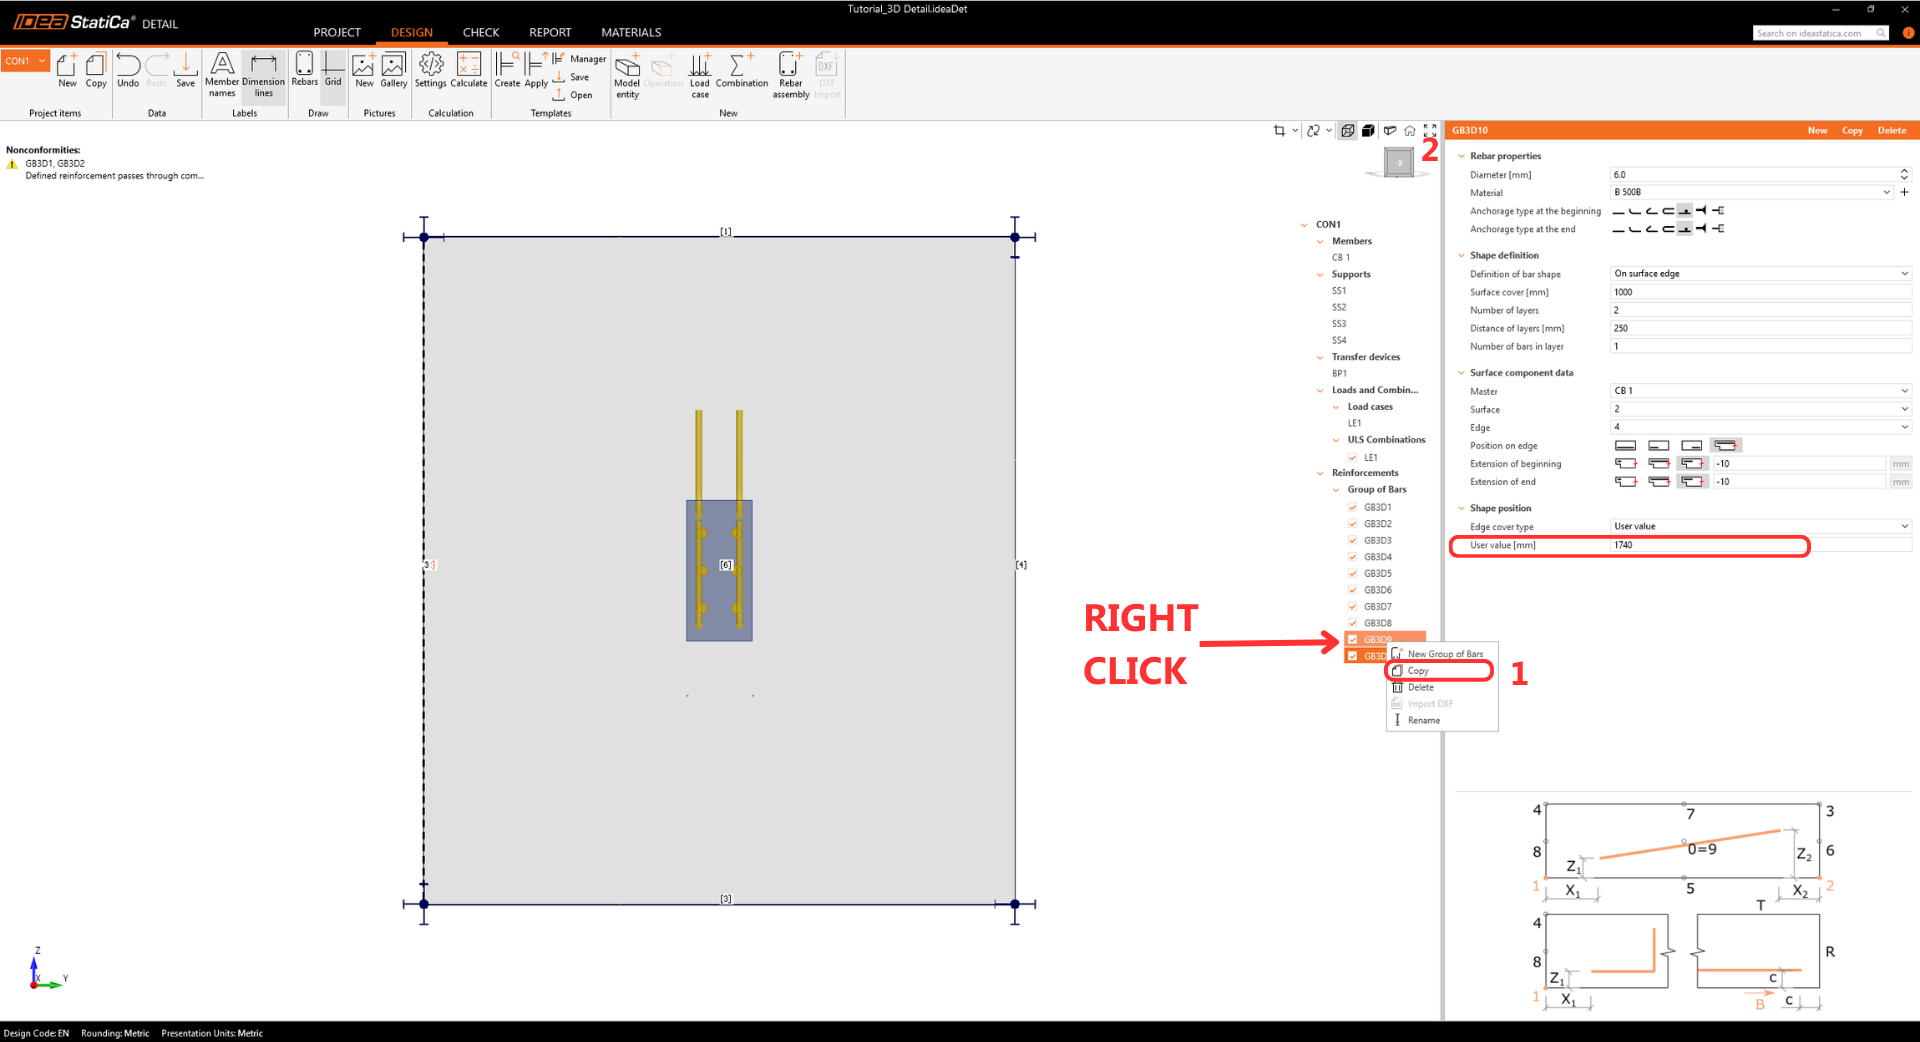This screenshot has height=1042, width=1920.
Task: Switch to wireframe view mode in the viewport toolbar
Action: coord(1348,131)
